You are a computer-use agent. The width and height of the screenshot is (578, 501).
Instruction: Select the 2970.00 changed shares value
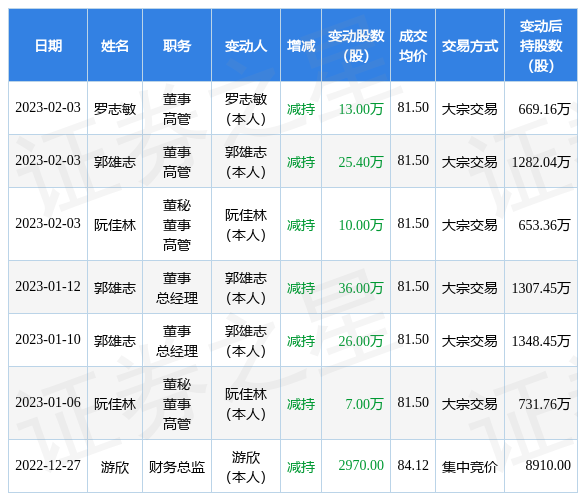361,465
